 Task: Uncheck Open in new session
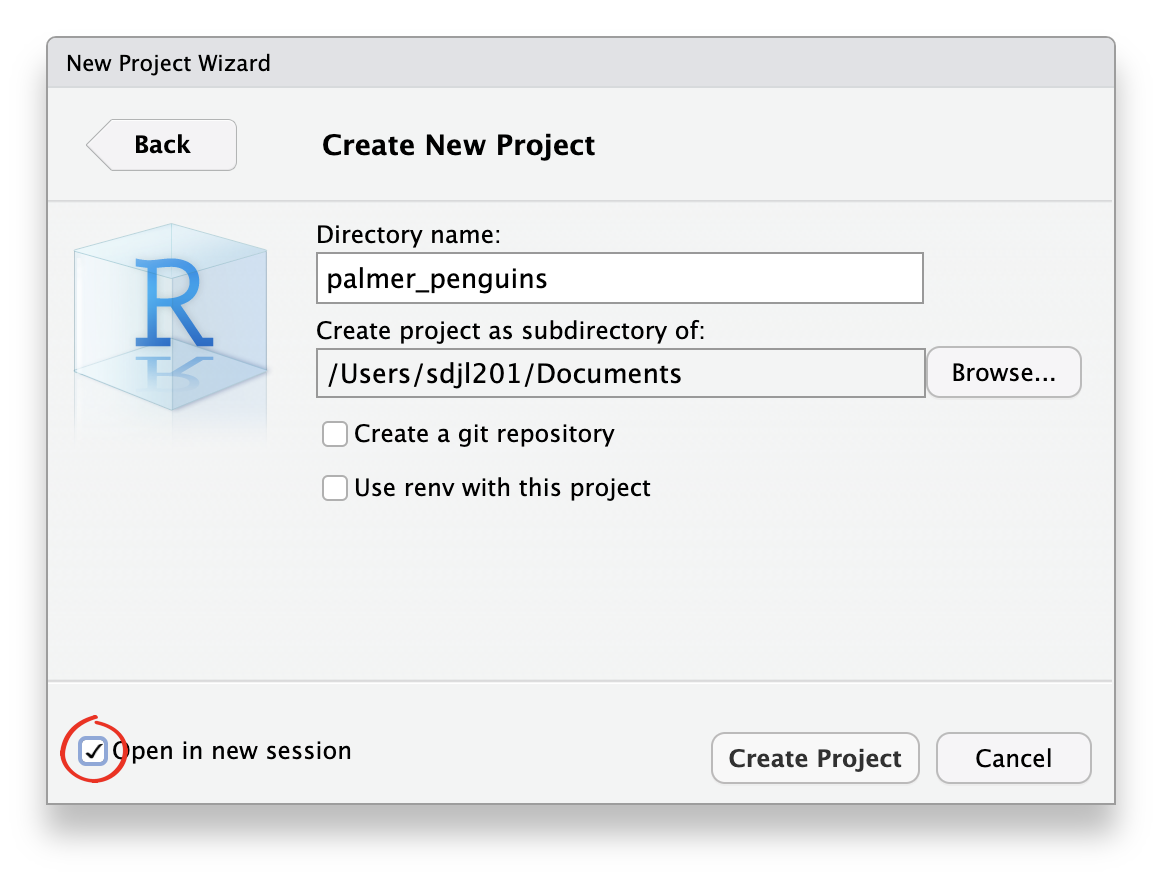click(94, 751)
